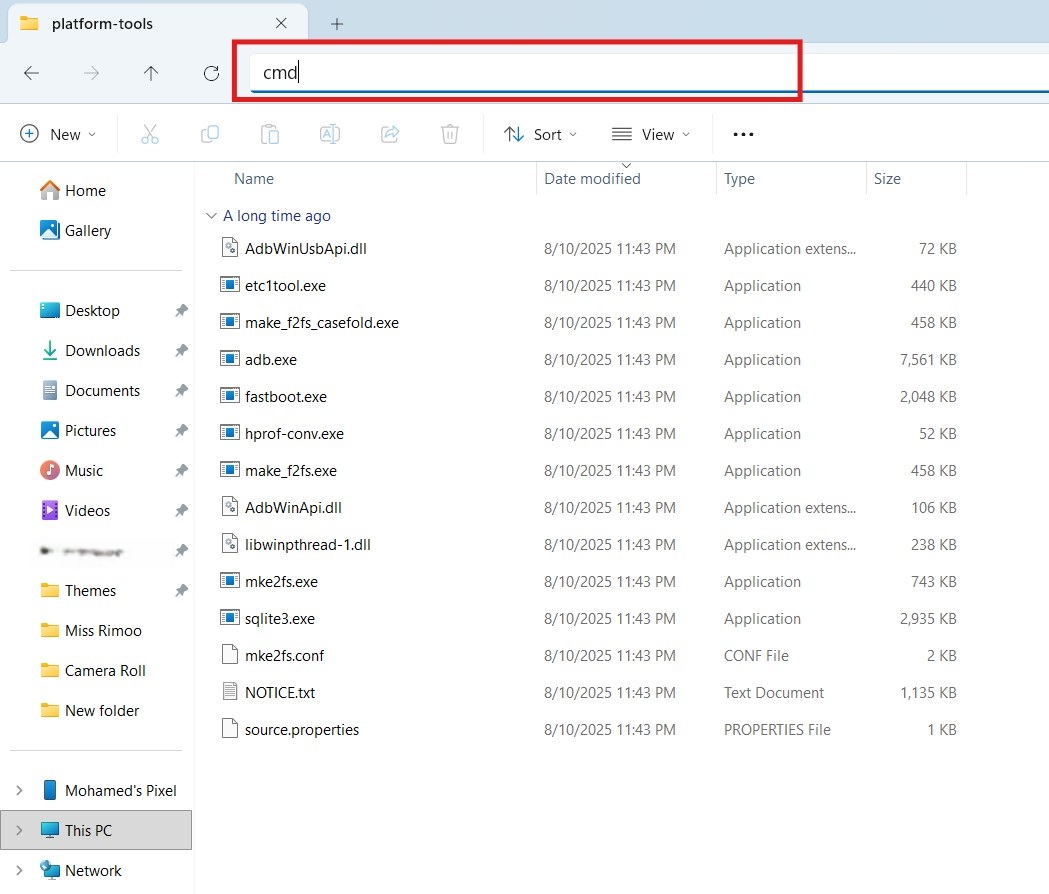Click the Cut scissors icon in toolbar
Viewport: 1049px width, 894px height.
[x=150, y=134]
